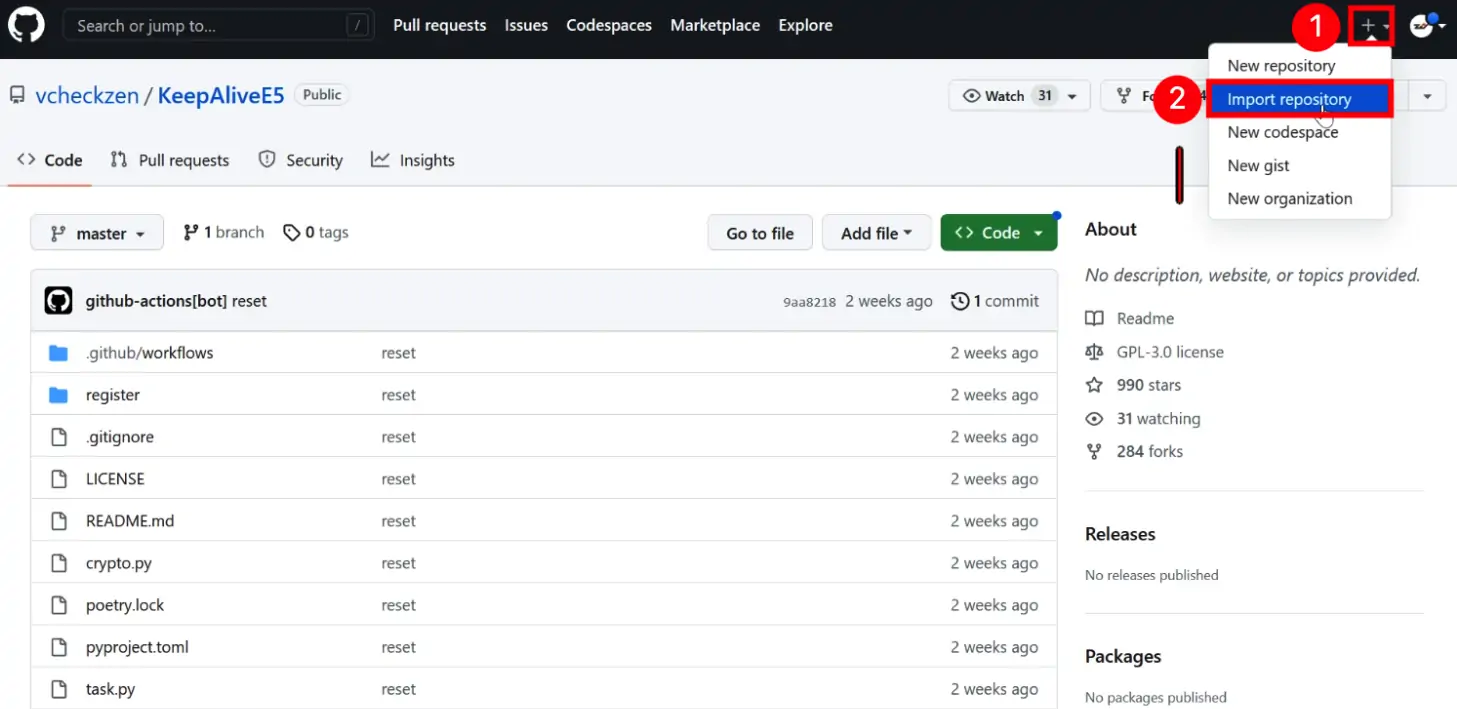Screen dimensions: 1457x709
Task: Click the register folder icon
Action: point(59,395)
